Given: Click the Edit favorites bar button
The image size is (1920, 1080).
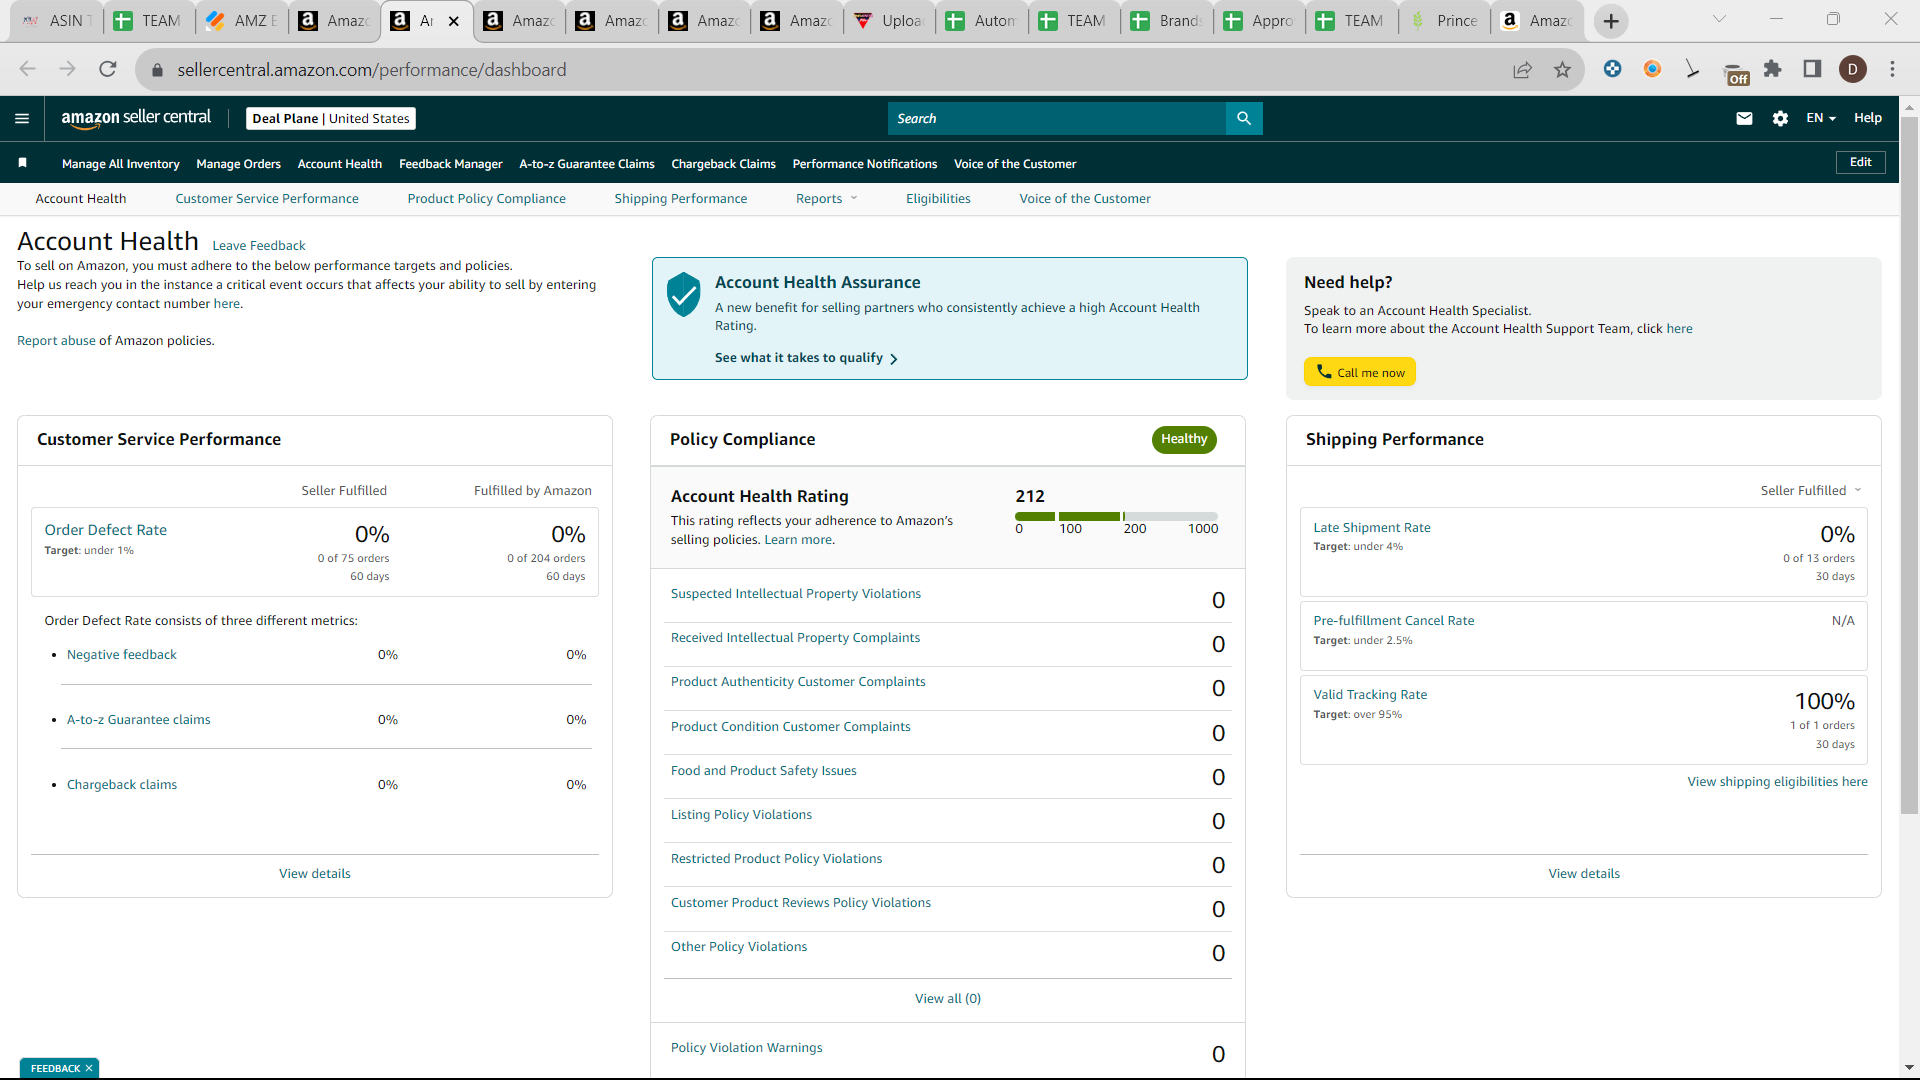Looking at the screenshot, I should [1860, 162].
